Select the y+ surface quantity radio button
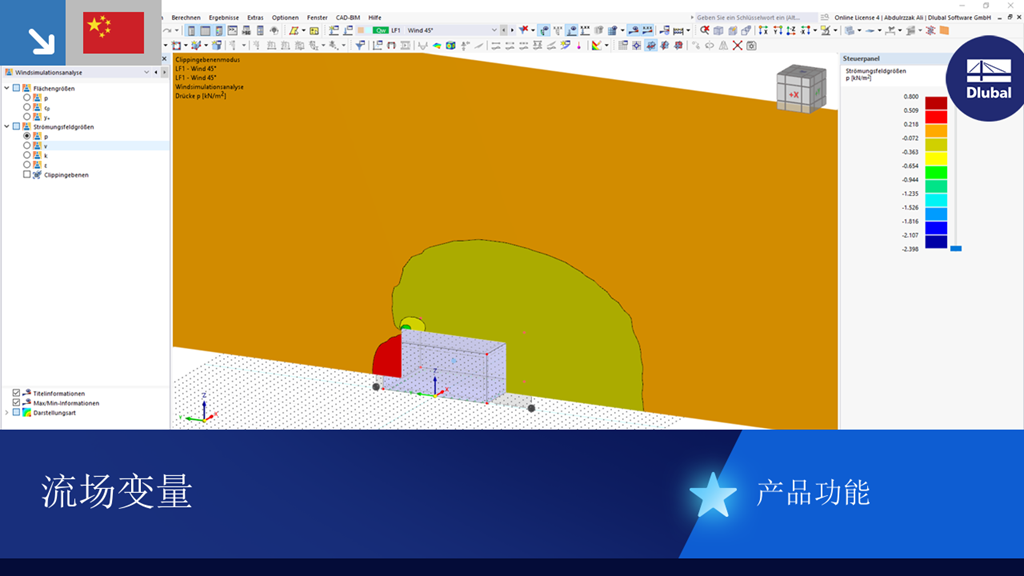The width and height of the screenshot is (1024, 576). pyautogui.click(x=27, y=117)
